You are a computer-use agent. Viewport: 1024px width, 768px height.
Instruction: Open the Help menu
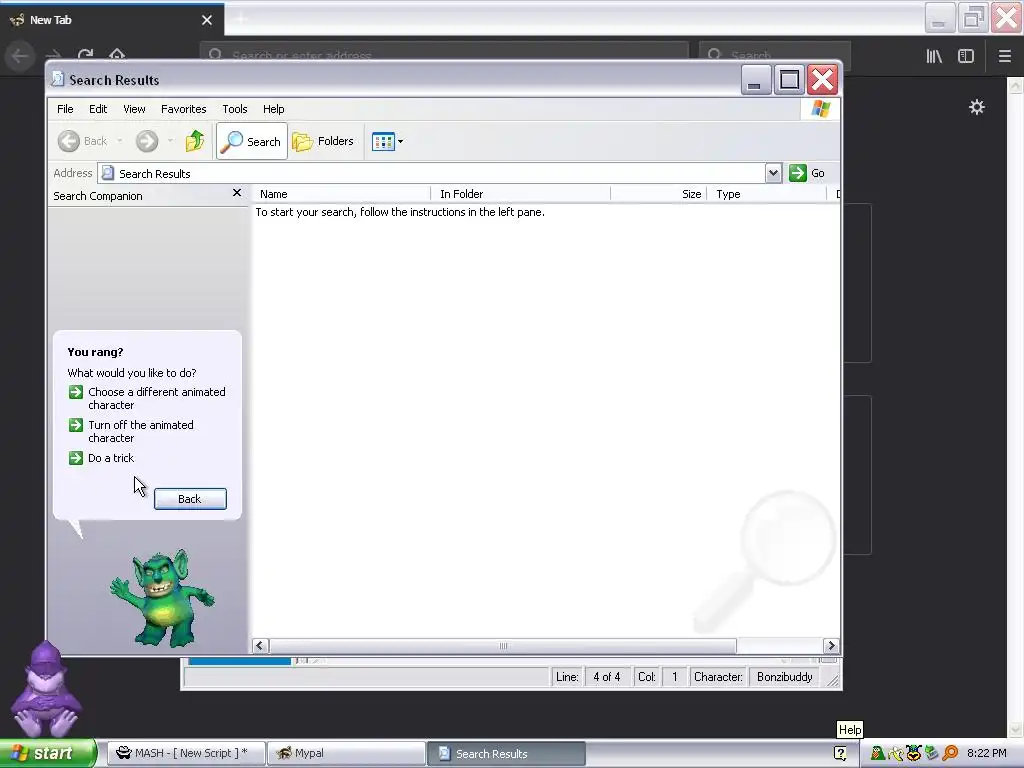tap(274, 109)
